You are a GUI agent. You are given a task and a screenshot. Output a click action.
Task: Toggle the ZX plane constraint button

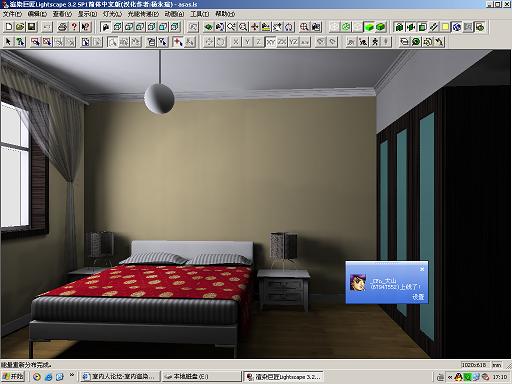click(282, 42)
